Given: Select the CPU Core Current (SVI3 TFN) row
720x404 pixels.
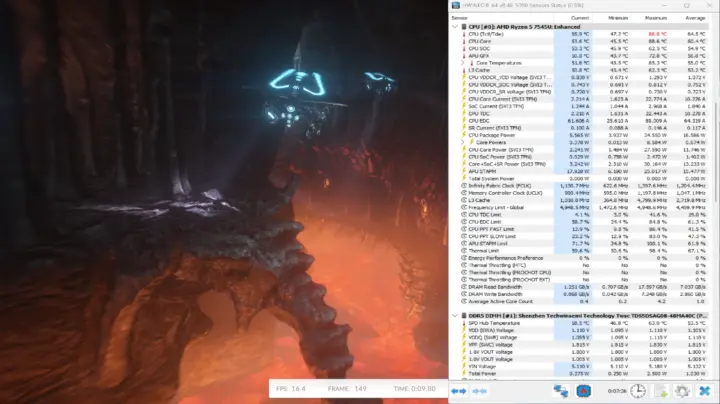Looking at the screenshot, I should tap(579, 99).
